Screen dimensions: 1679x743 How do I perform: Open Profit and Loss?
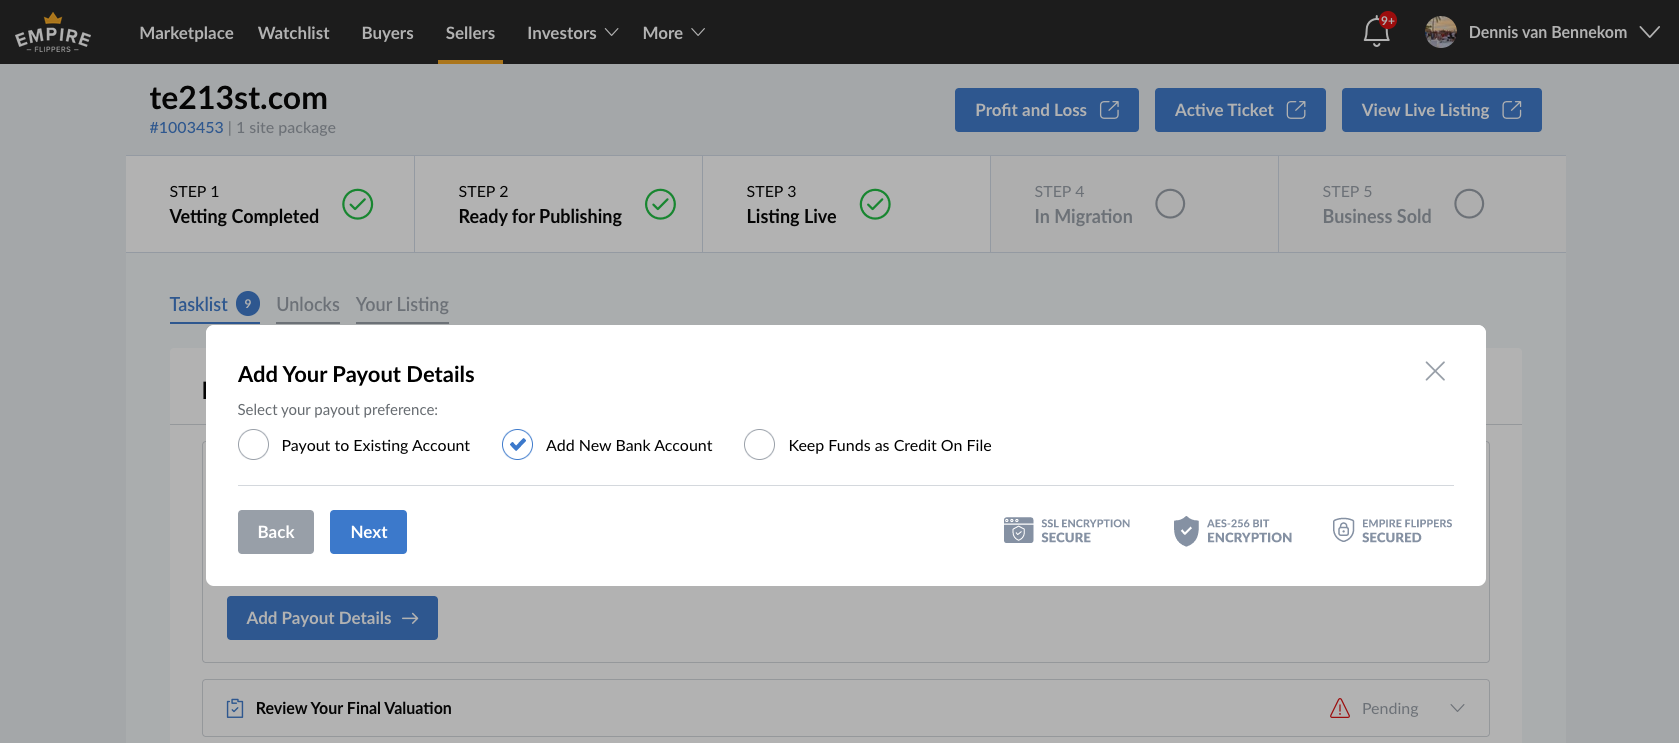tap(1047, 110)
